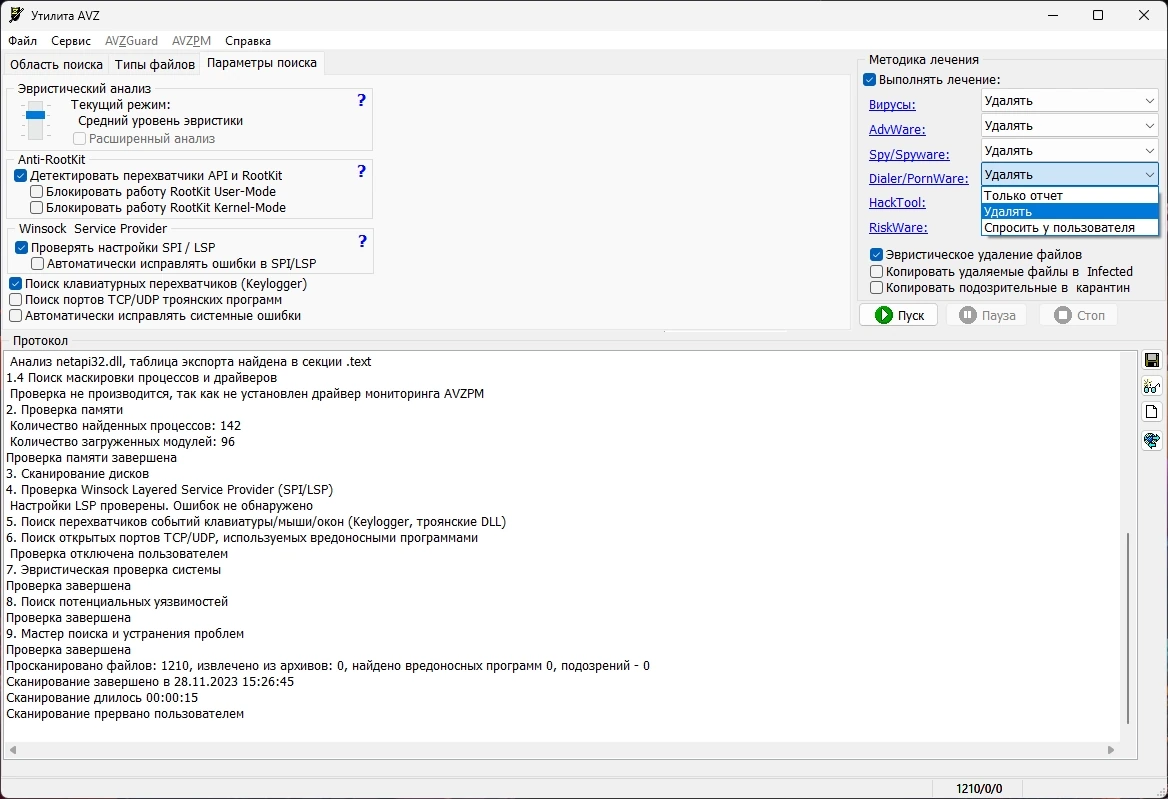Image resolution: width=1168 pixels, height=799 pixels.
Task: Click the globe icon with arrows beside the protocol
Action: click(1152, 440)
